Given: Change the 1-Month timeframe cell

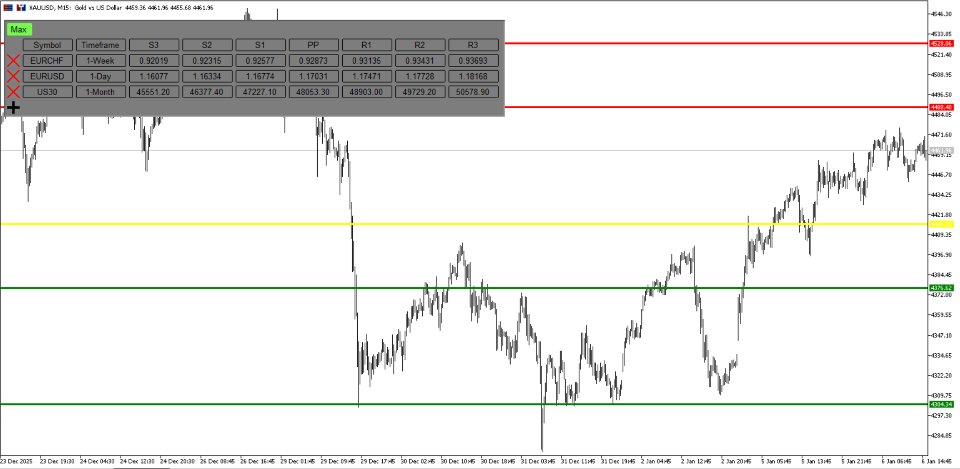Looking at the screenshot, I should click(x=101, y=92).
